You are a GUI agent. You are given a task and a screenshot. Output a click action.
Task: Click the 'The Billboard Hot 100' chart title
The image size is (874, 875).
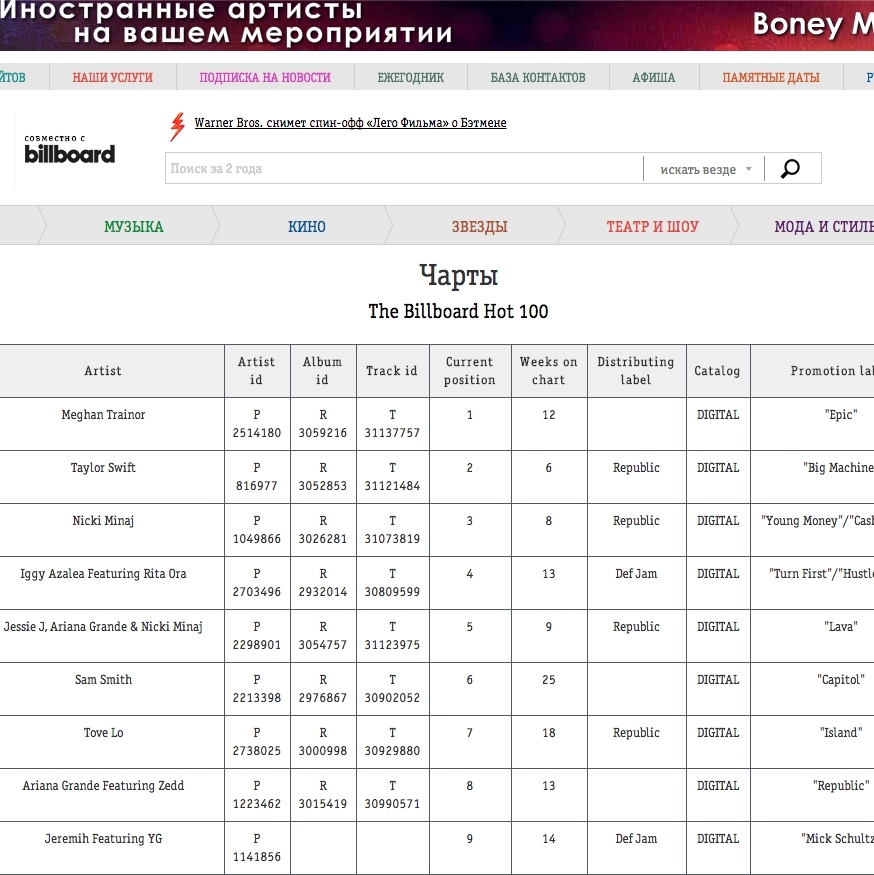click(458, 311)
